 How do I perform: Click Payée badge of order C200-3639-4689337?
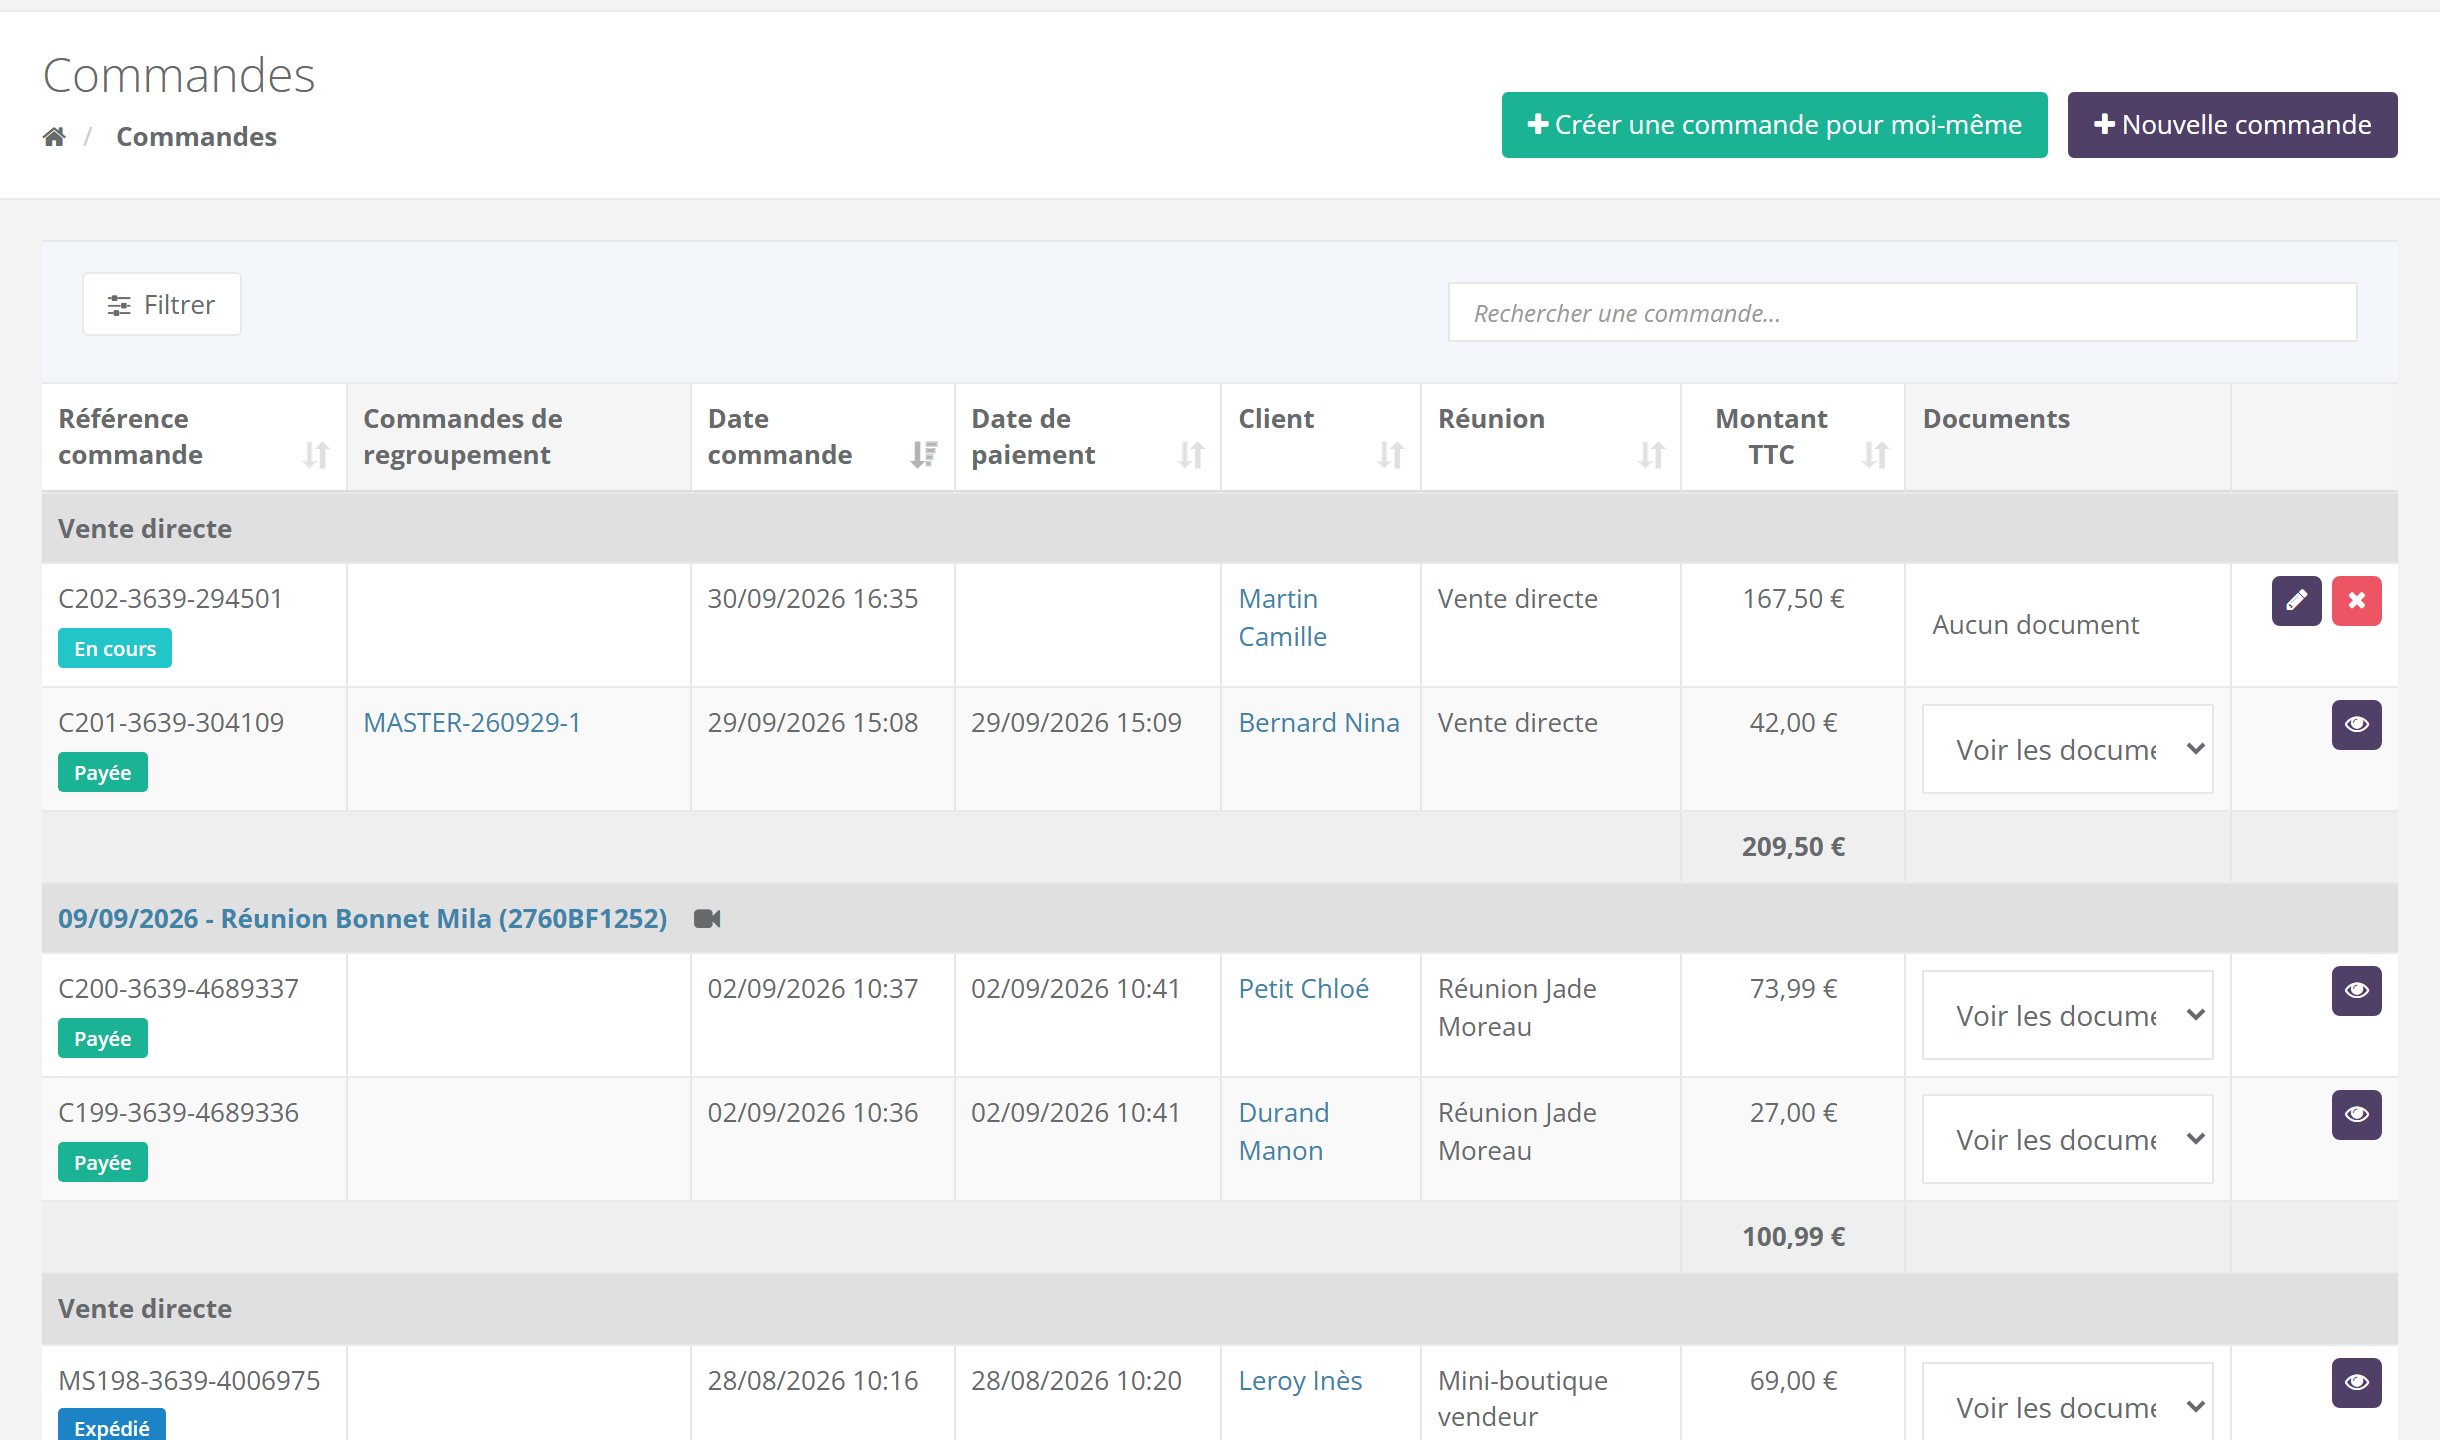click(103, 1039)
